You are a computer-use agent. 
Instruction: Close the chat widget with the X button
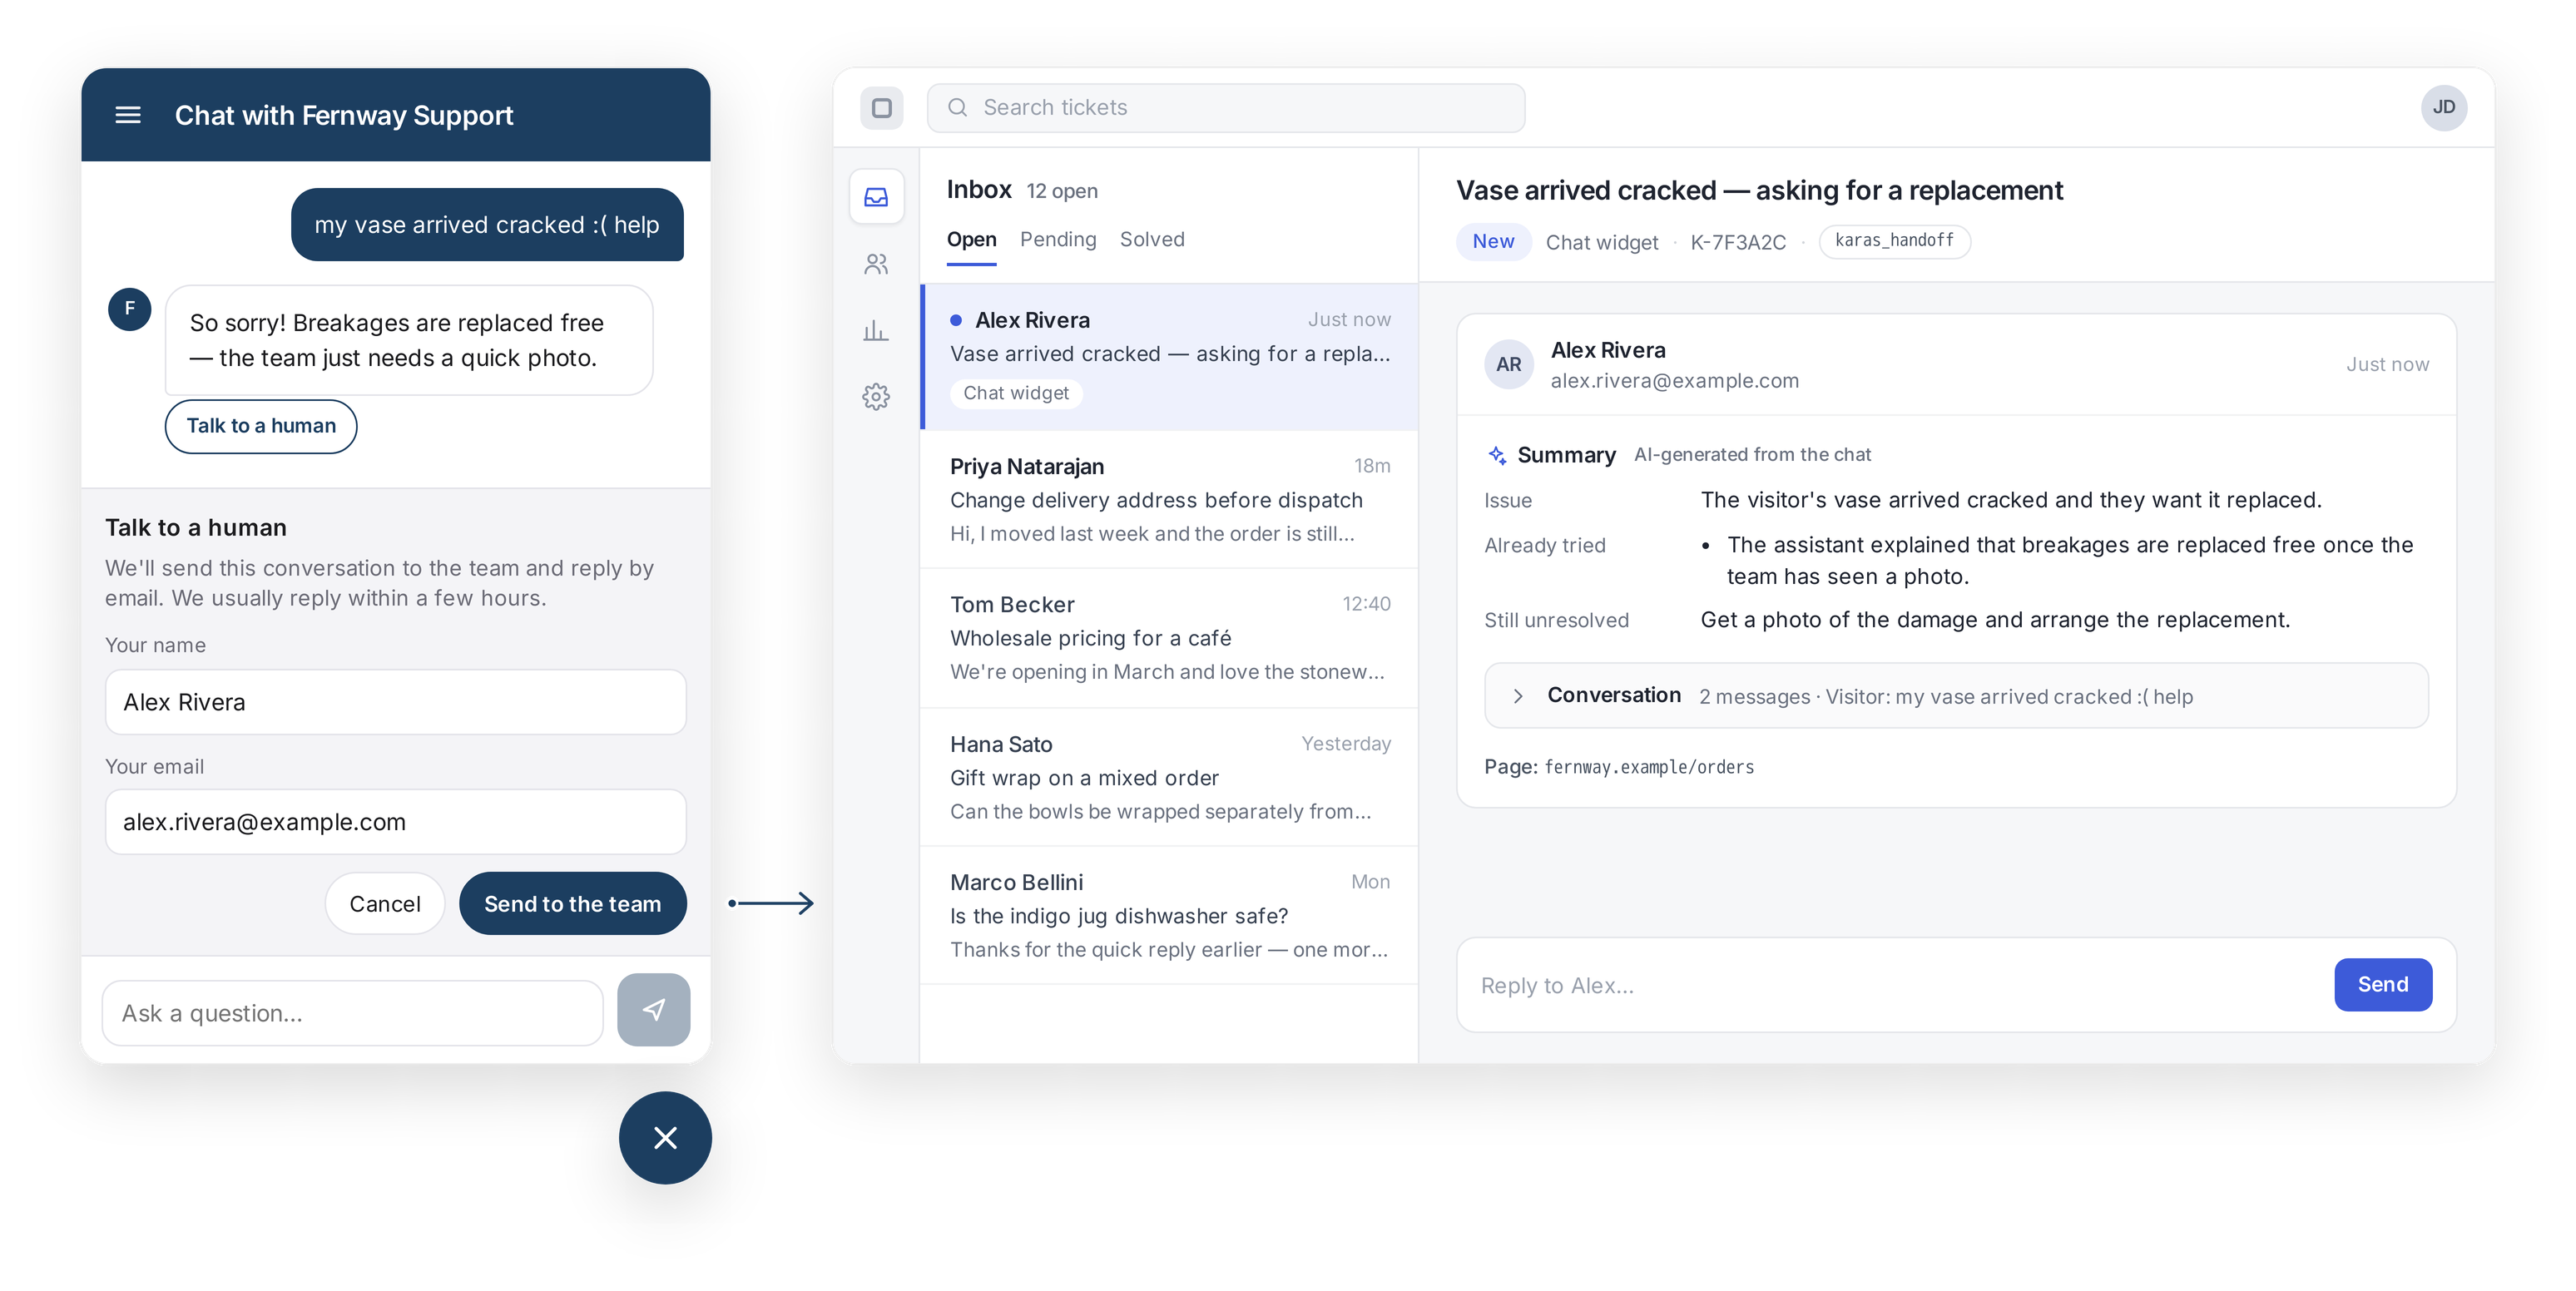tap(665, 1138)
